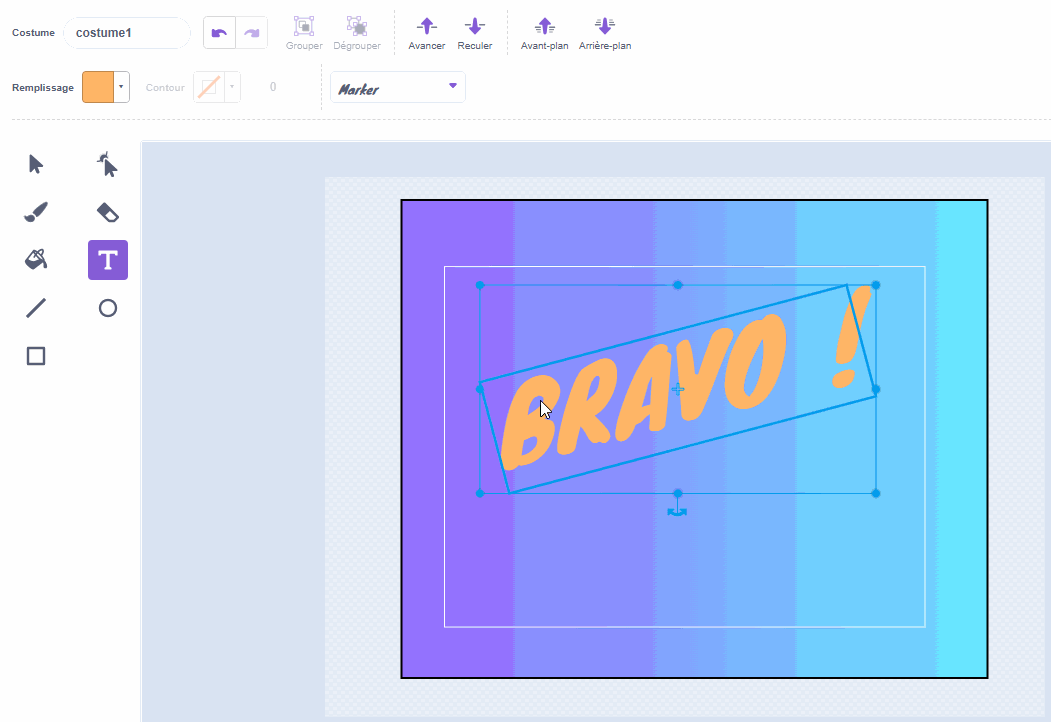Select the Fill bucket tool
The width and height of the screenshot is (1051, 722).
[x=36, y=260]
